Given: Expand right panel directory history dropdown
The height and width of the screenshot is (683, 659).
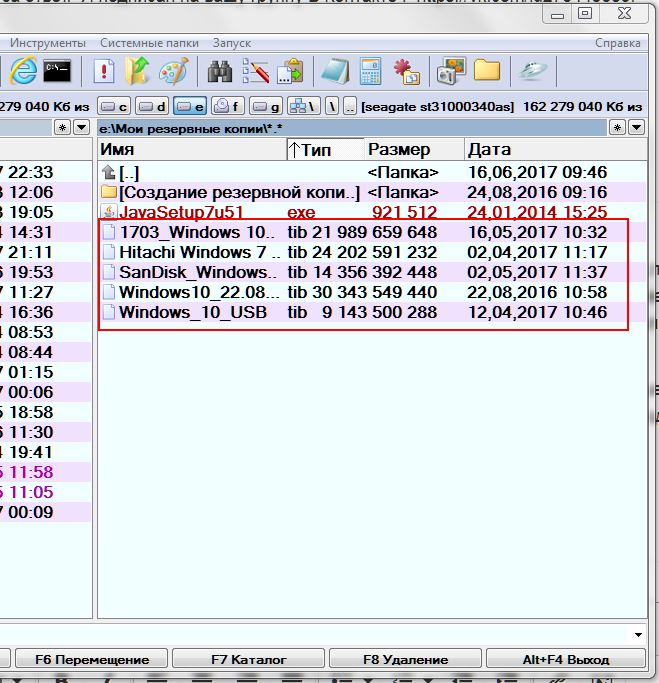Looking at the screenshot, I should tap(636, 127).
